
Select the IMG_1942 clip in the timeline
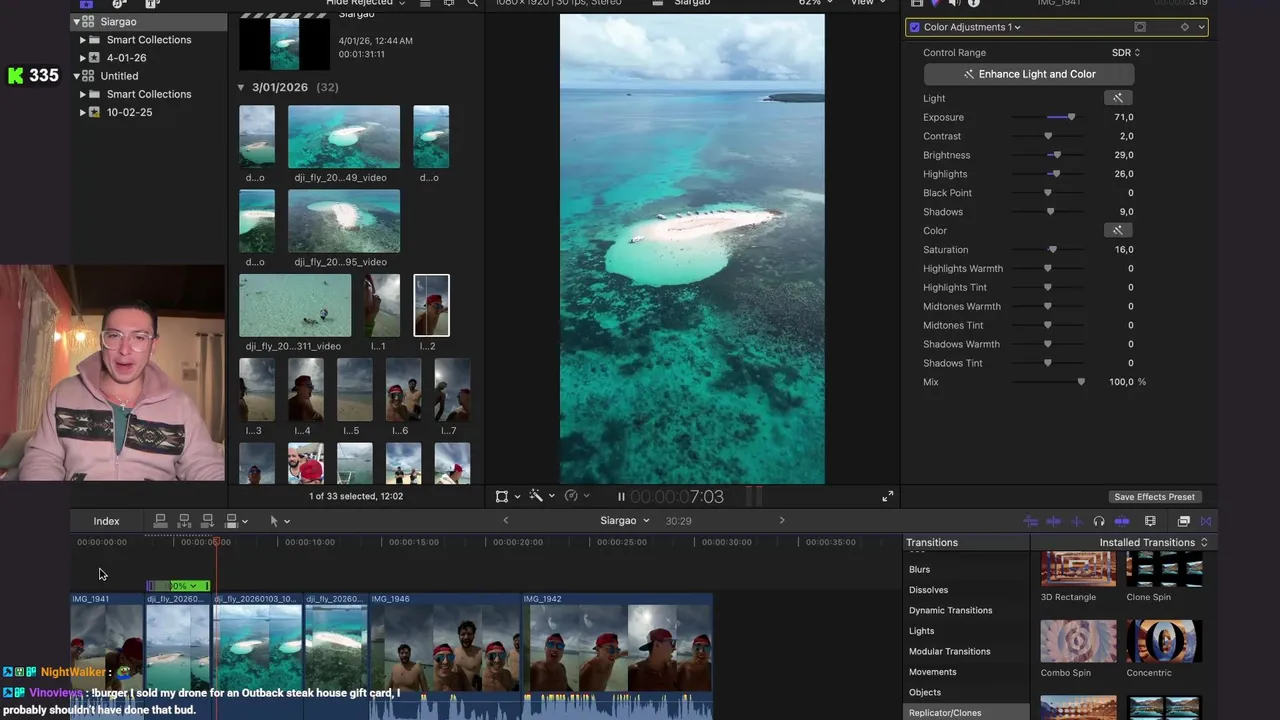tap(618, 656)
